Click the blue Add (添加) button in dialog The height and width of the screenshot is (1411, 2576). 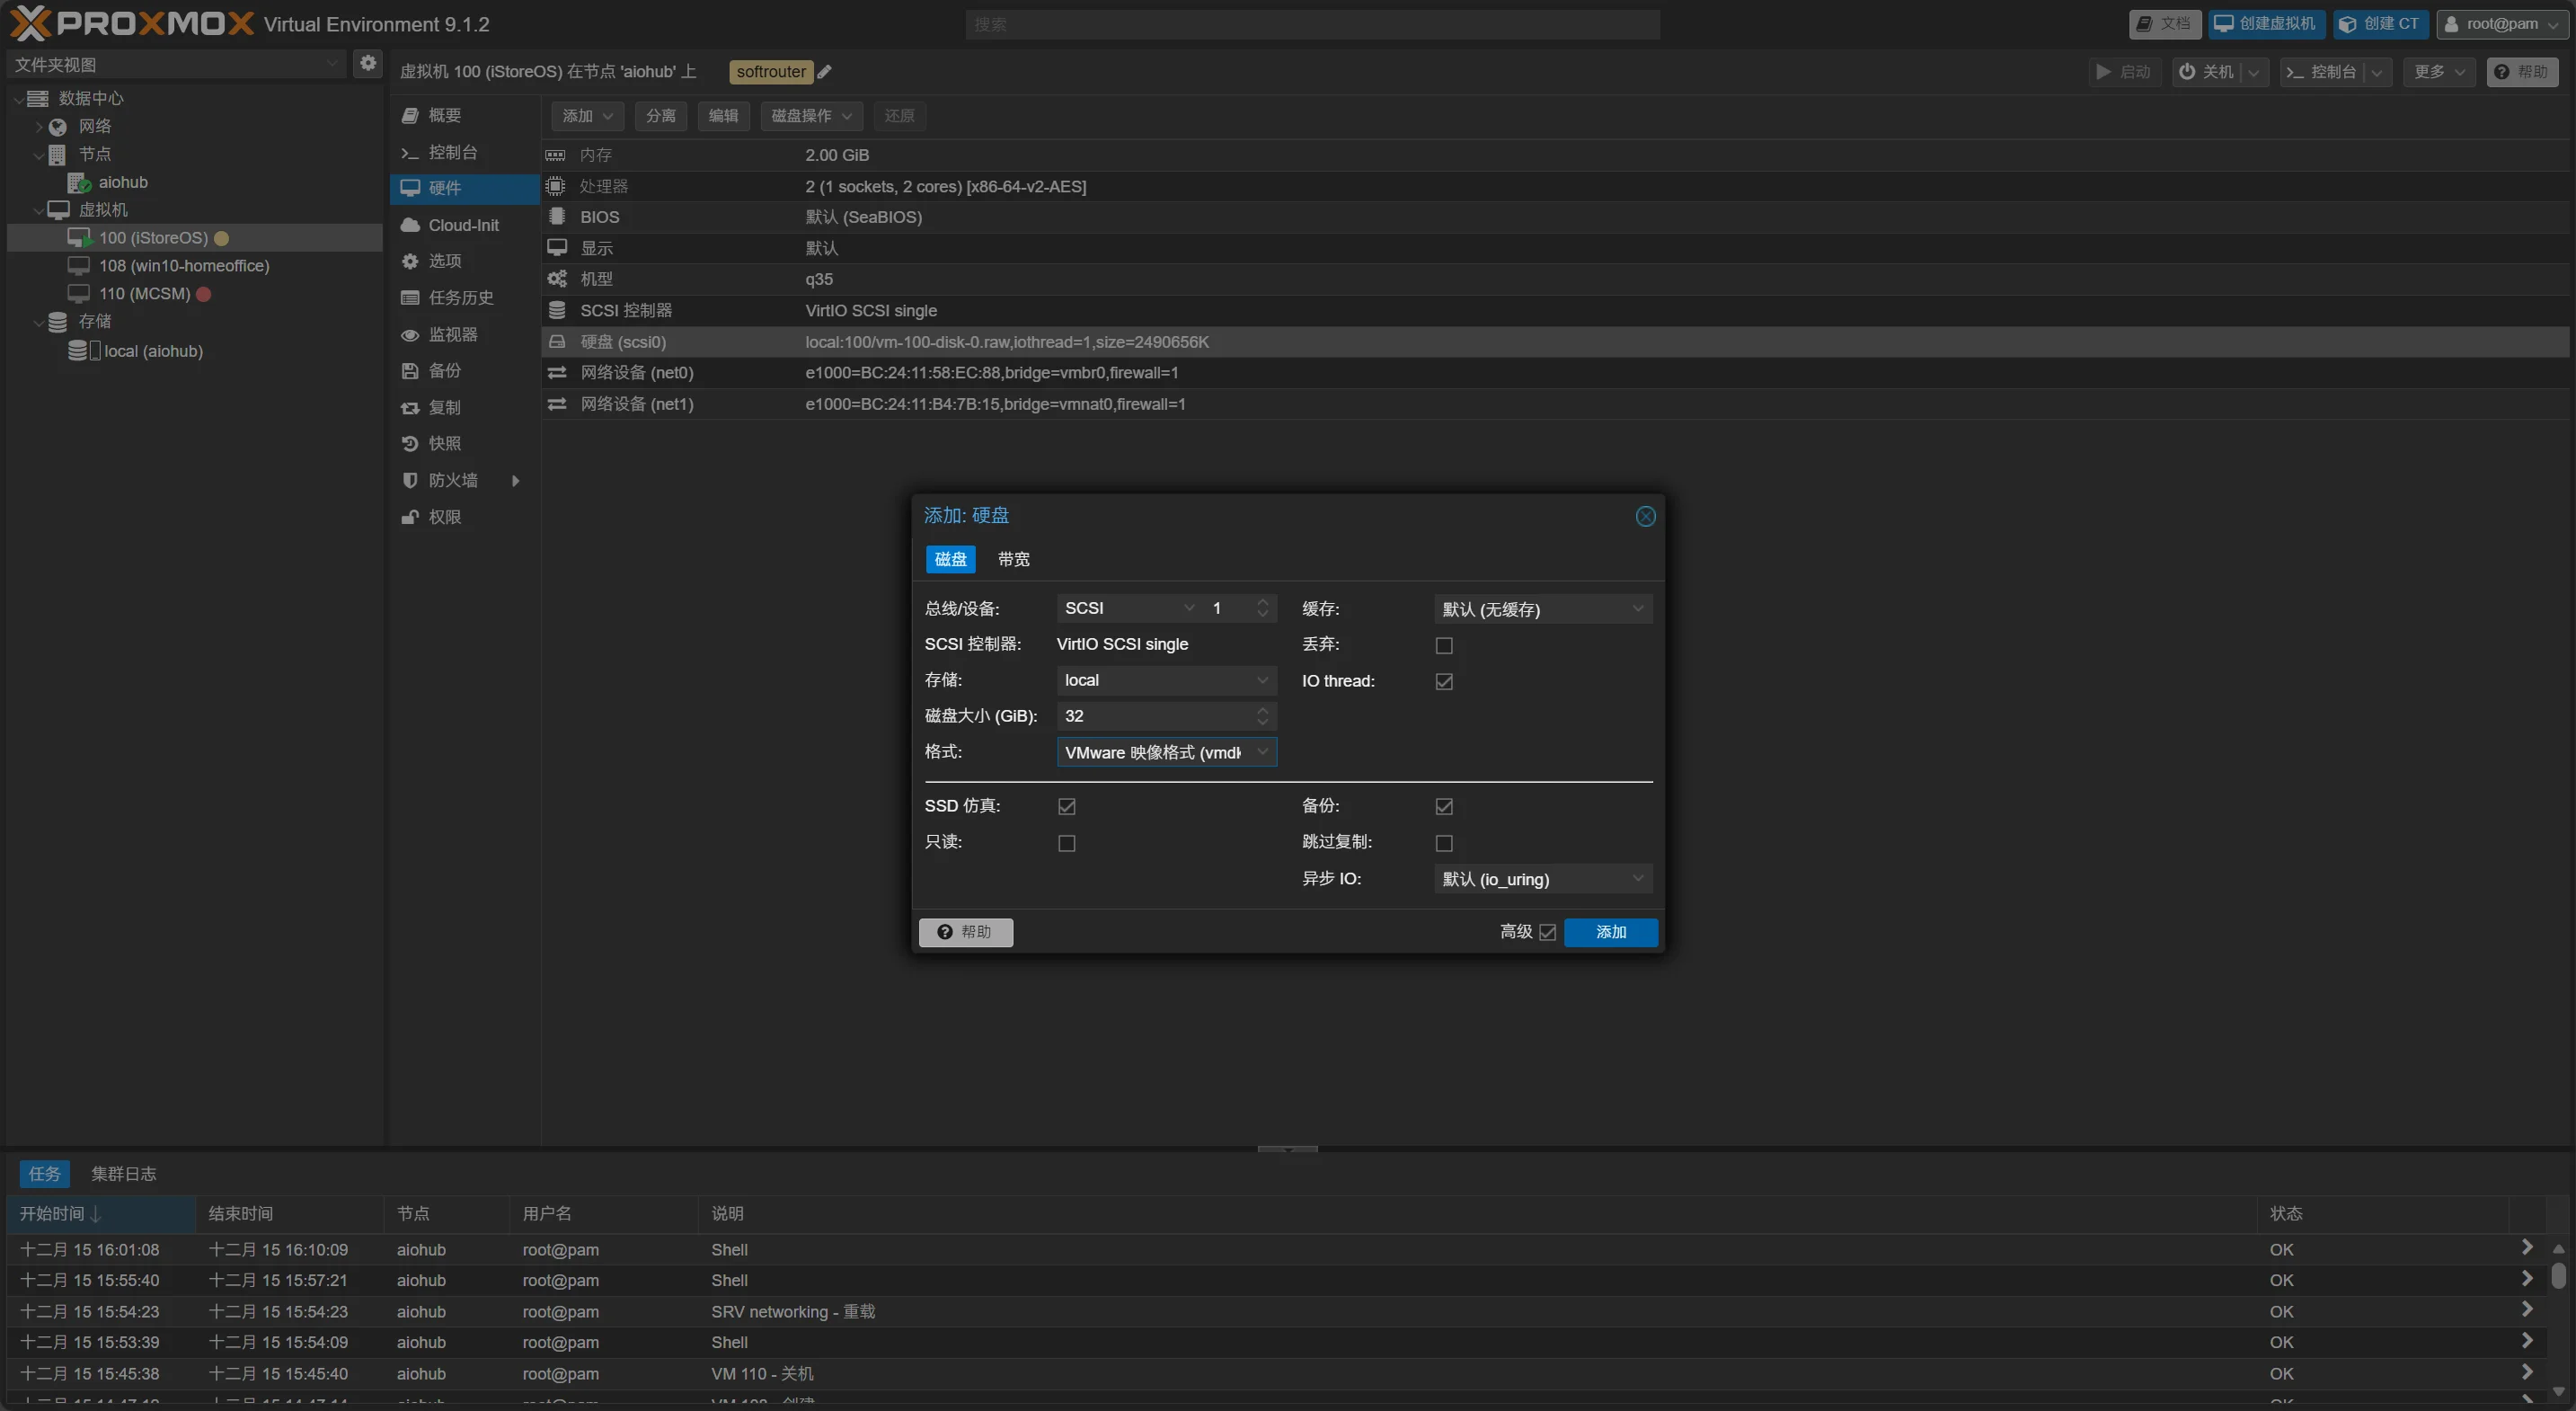coord(1610,932)
